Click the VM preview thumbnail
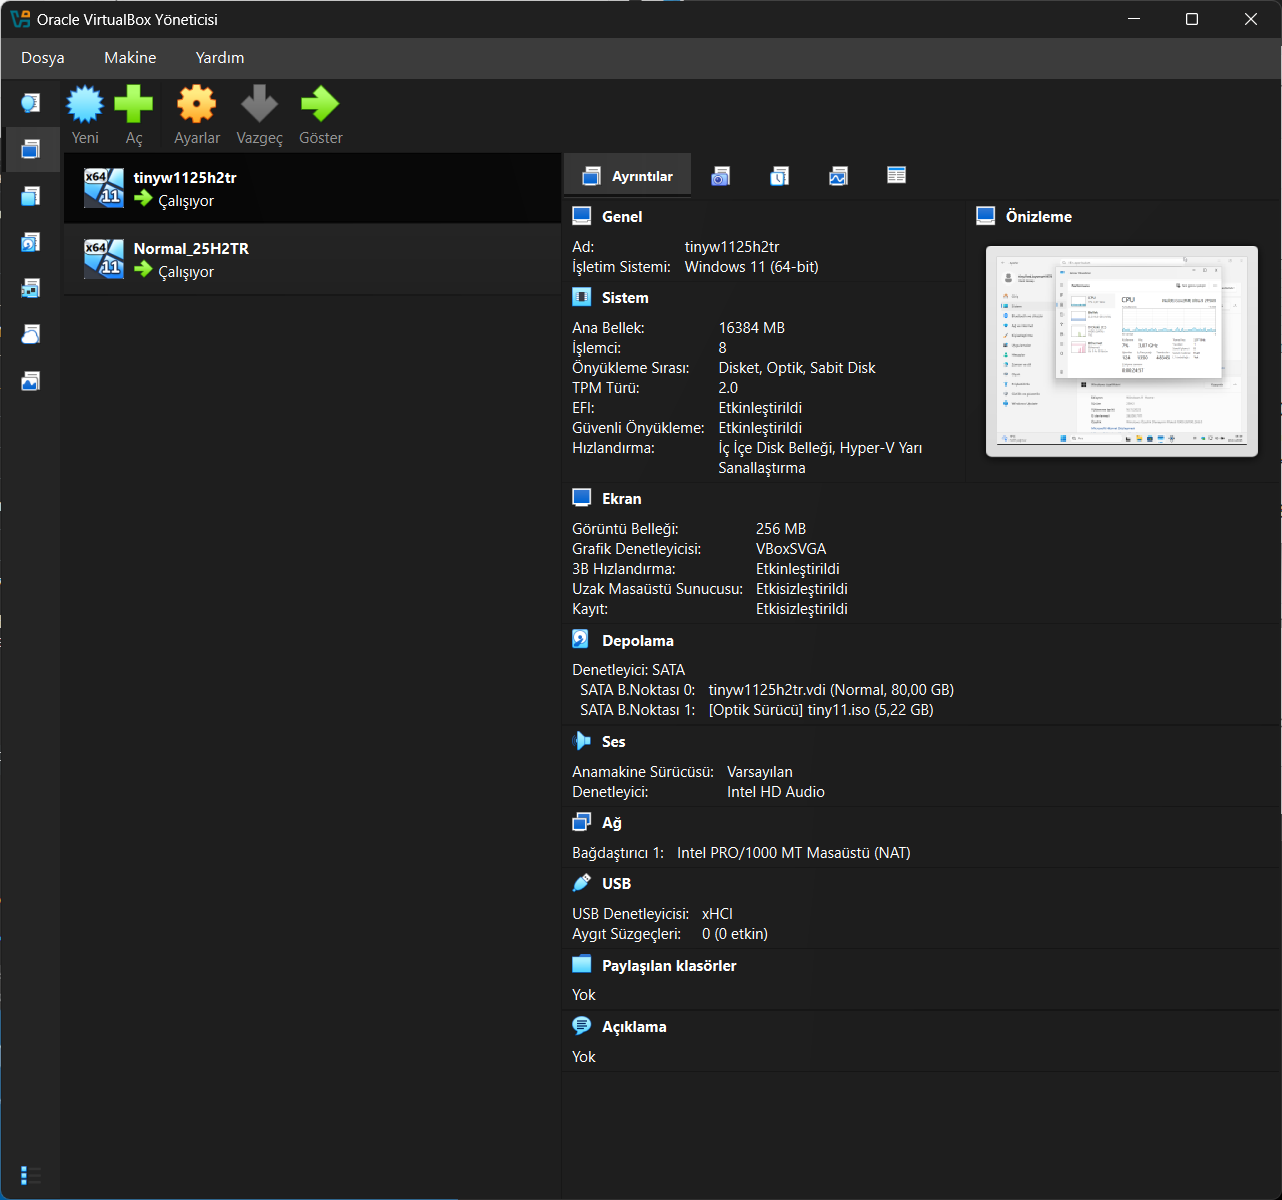 pos(1121,351)
